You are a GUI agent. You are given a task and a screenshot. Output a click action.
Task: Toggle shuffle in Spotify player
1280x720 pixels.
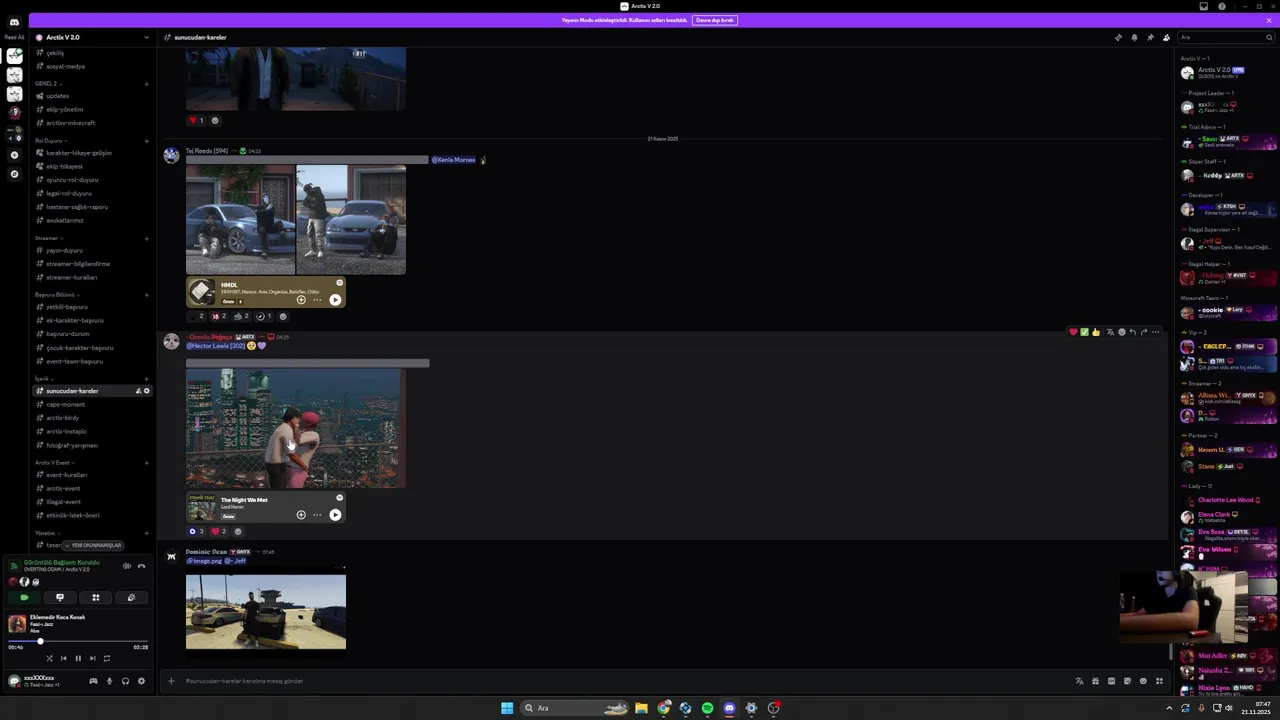(x=49, y=658)
